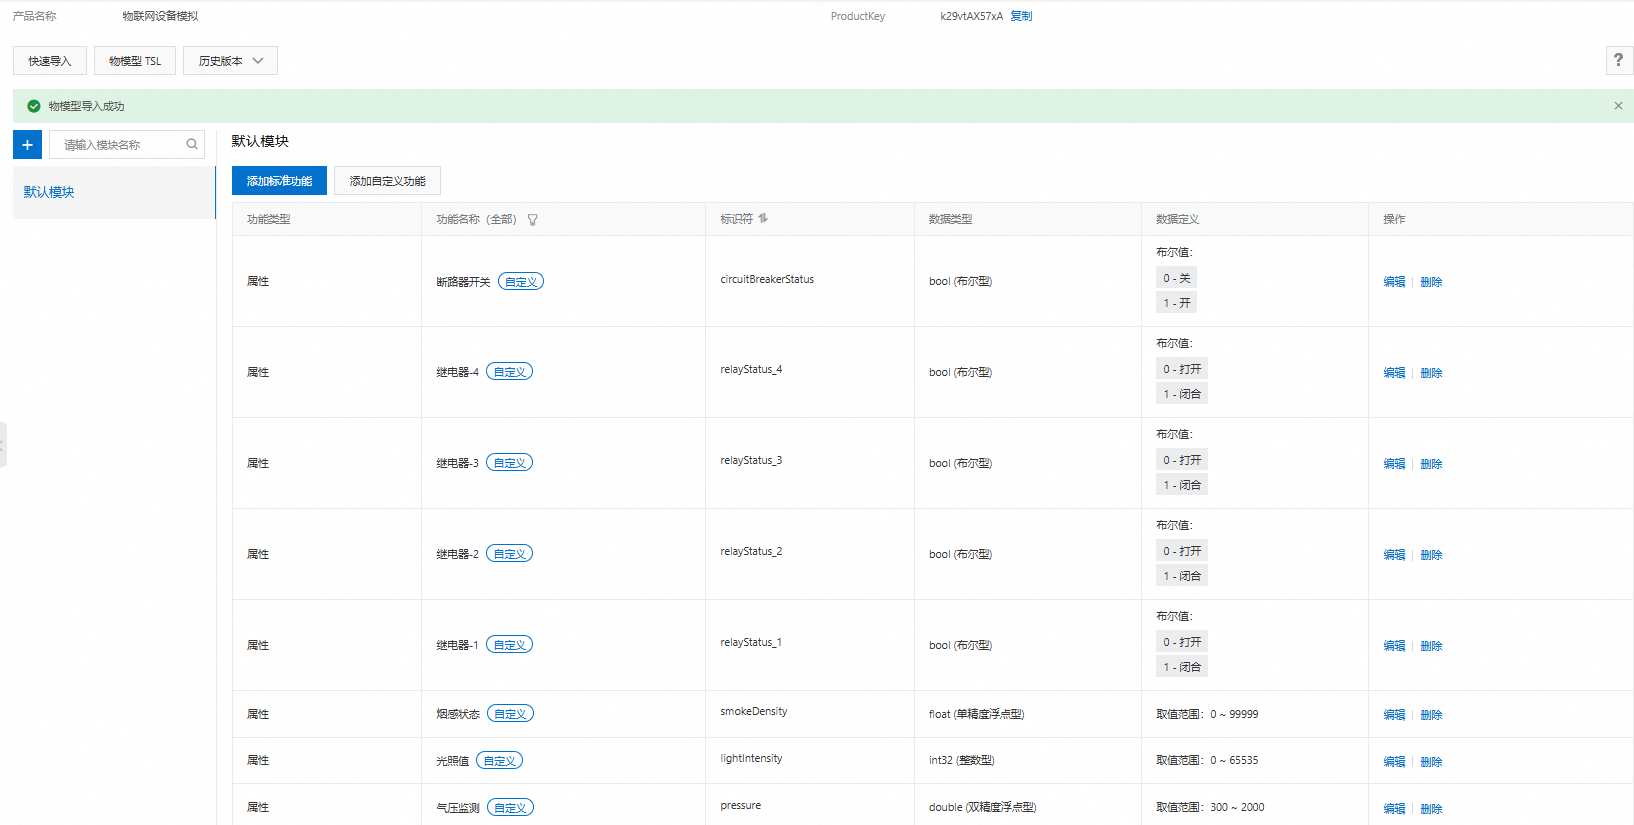Click 添加自定义功能 button
This screenshot has height=825, width=1634.
pyautogui.click(x=387, y=181)
